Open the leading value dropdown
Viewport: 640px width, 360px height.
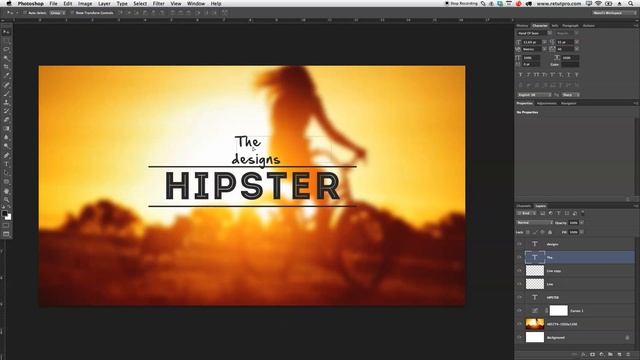pos(577,42)
